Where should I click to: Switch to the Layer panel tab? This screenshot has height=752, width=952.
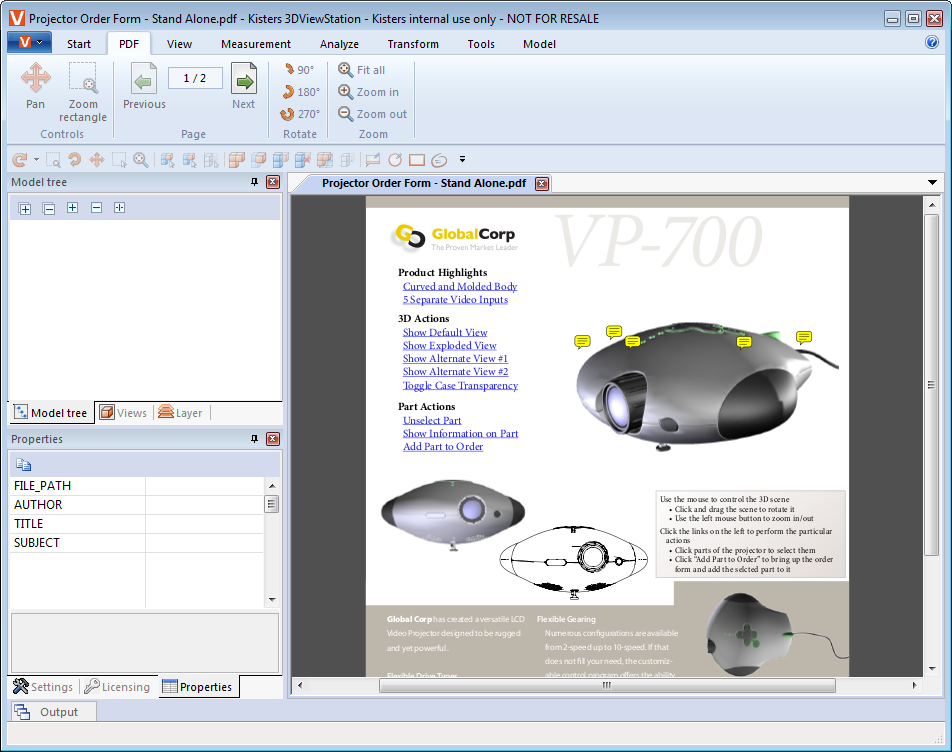point(180,413)
